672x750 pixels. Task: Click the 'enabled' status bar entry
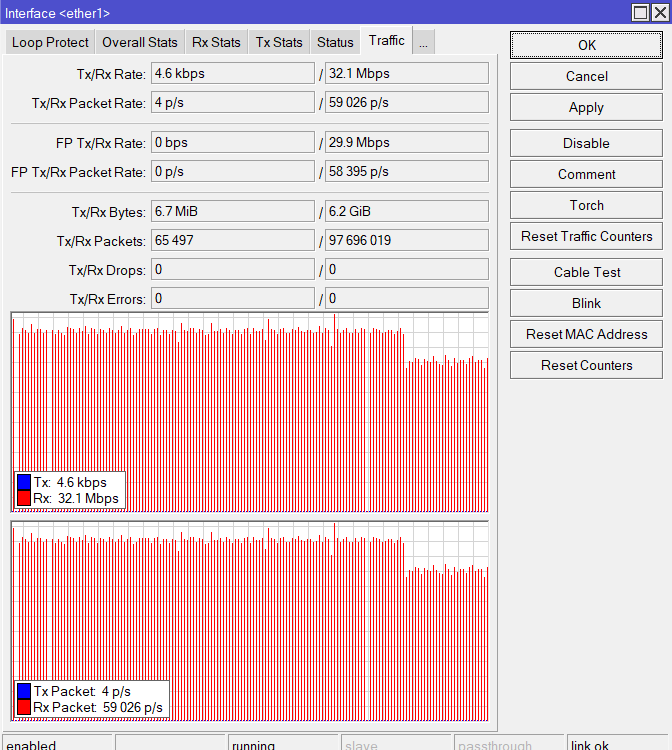[57, 744]
